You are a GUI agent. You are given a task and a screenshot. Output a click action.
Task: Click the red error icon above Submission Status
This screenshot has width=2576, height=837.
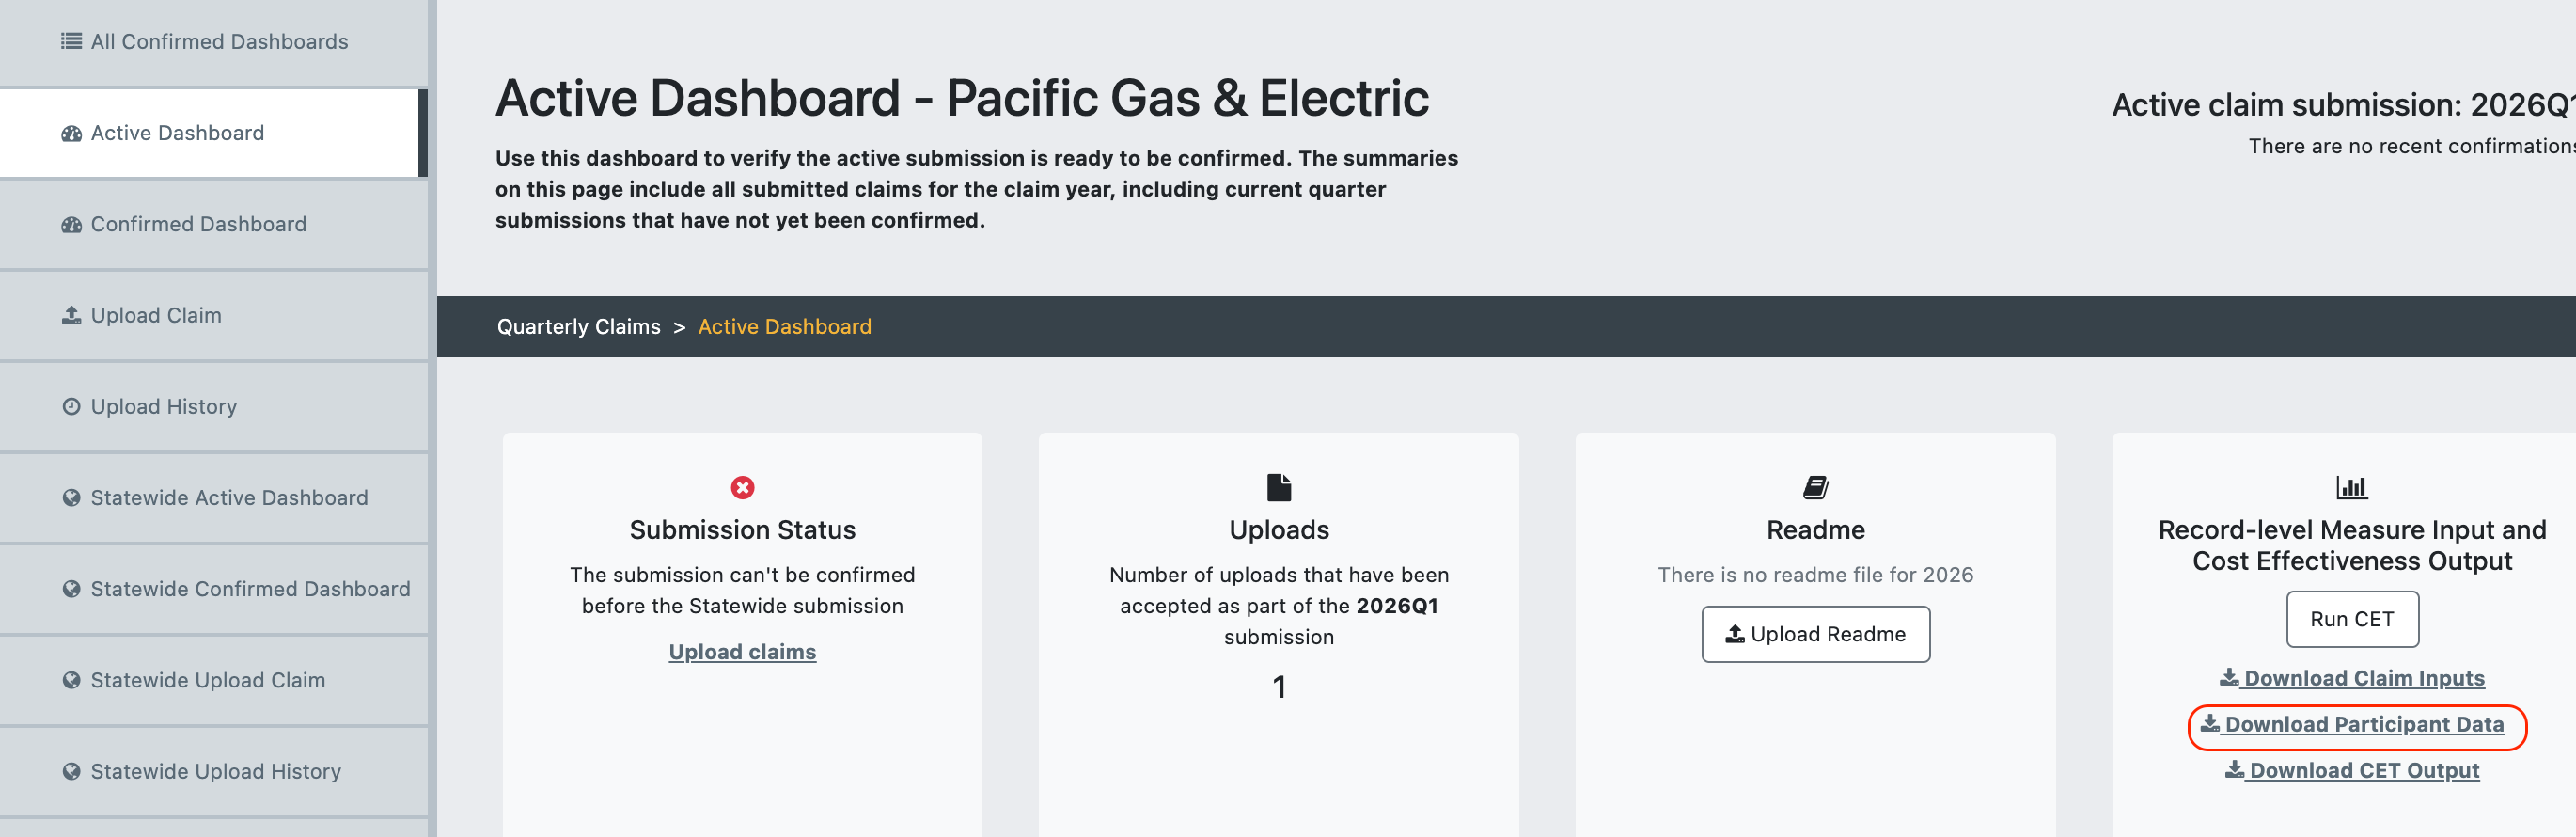(742, 487)
